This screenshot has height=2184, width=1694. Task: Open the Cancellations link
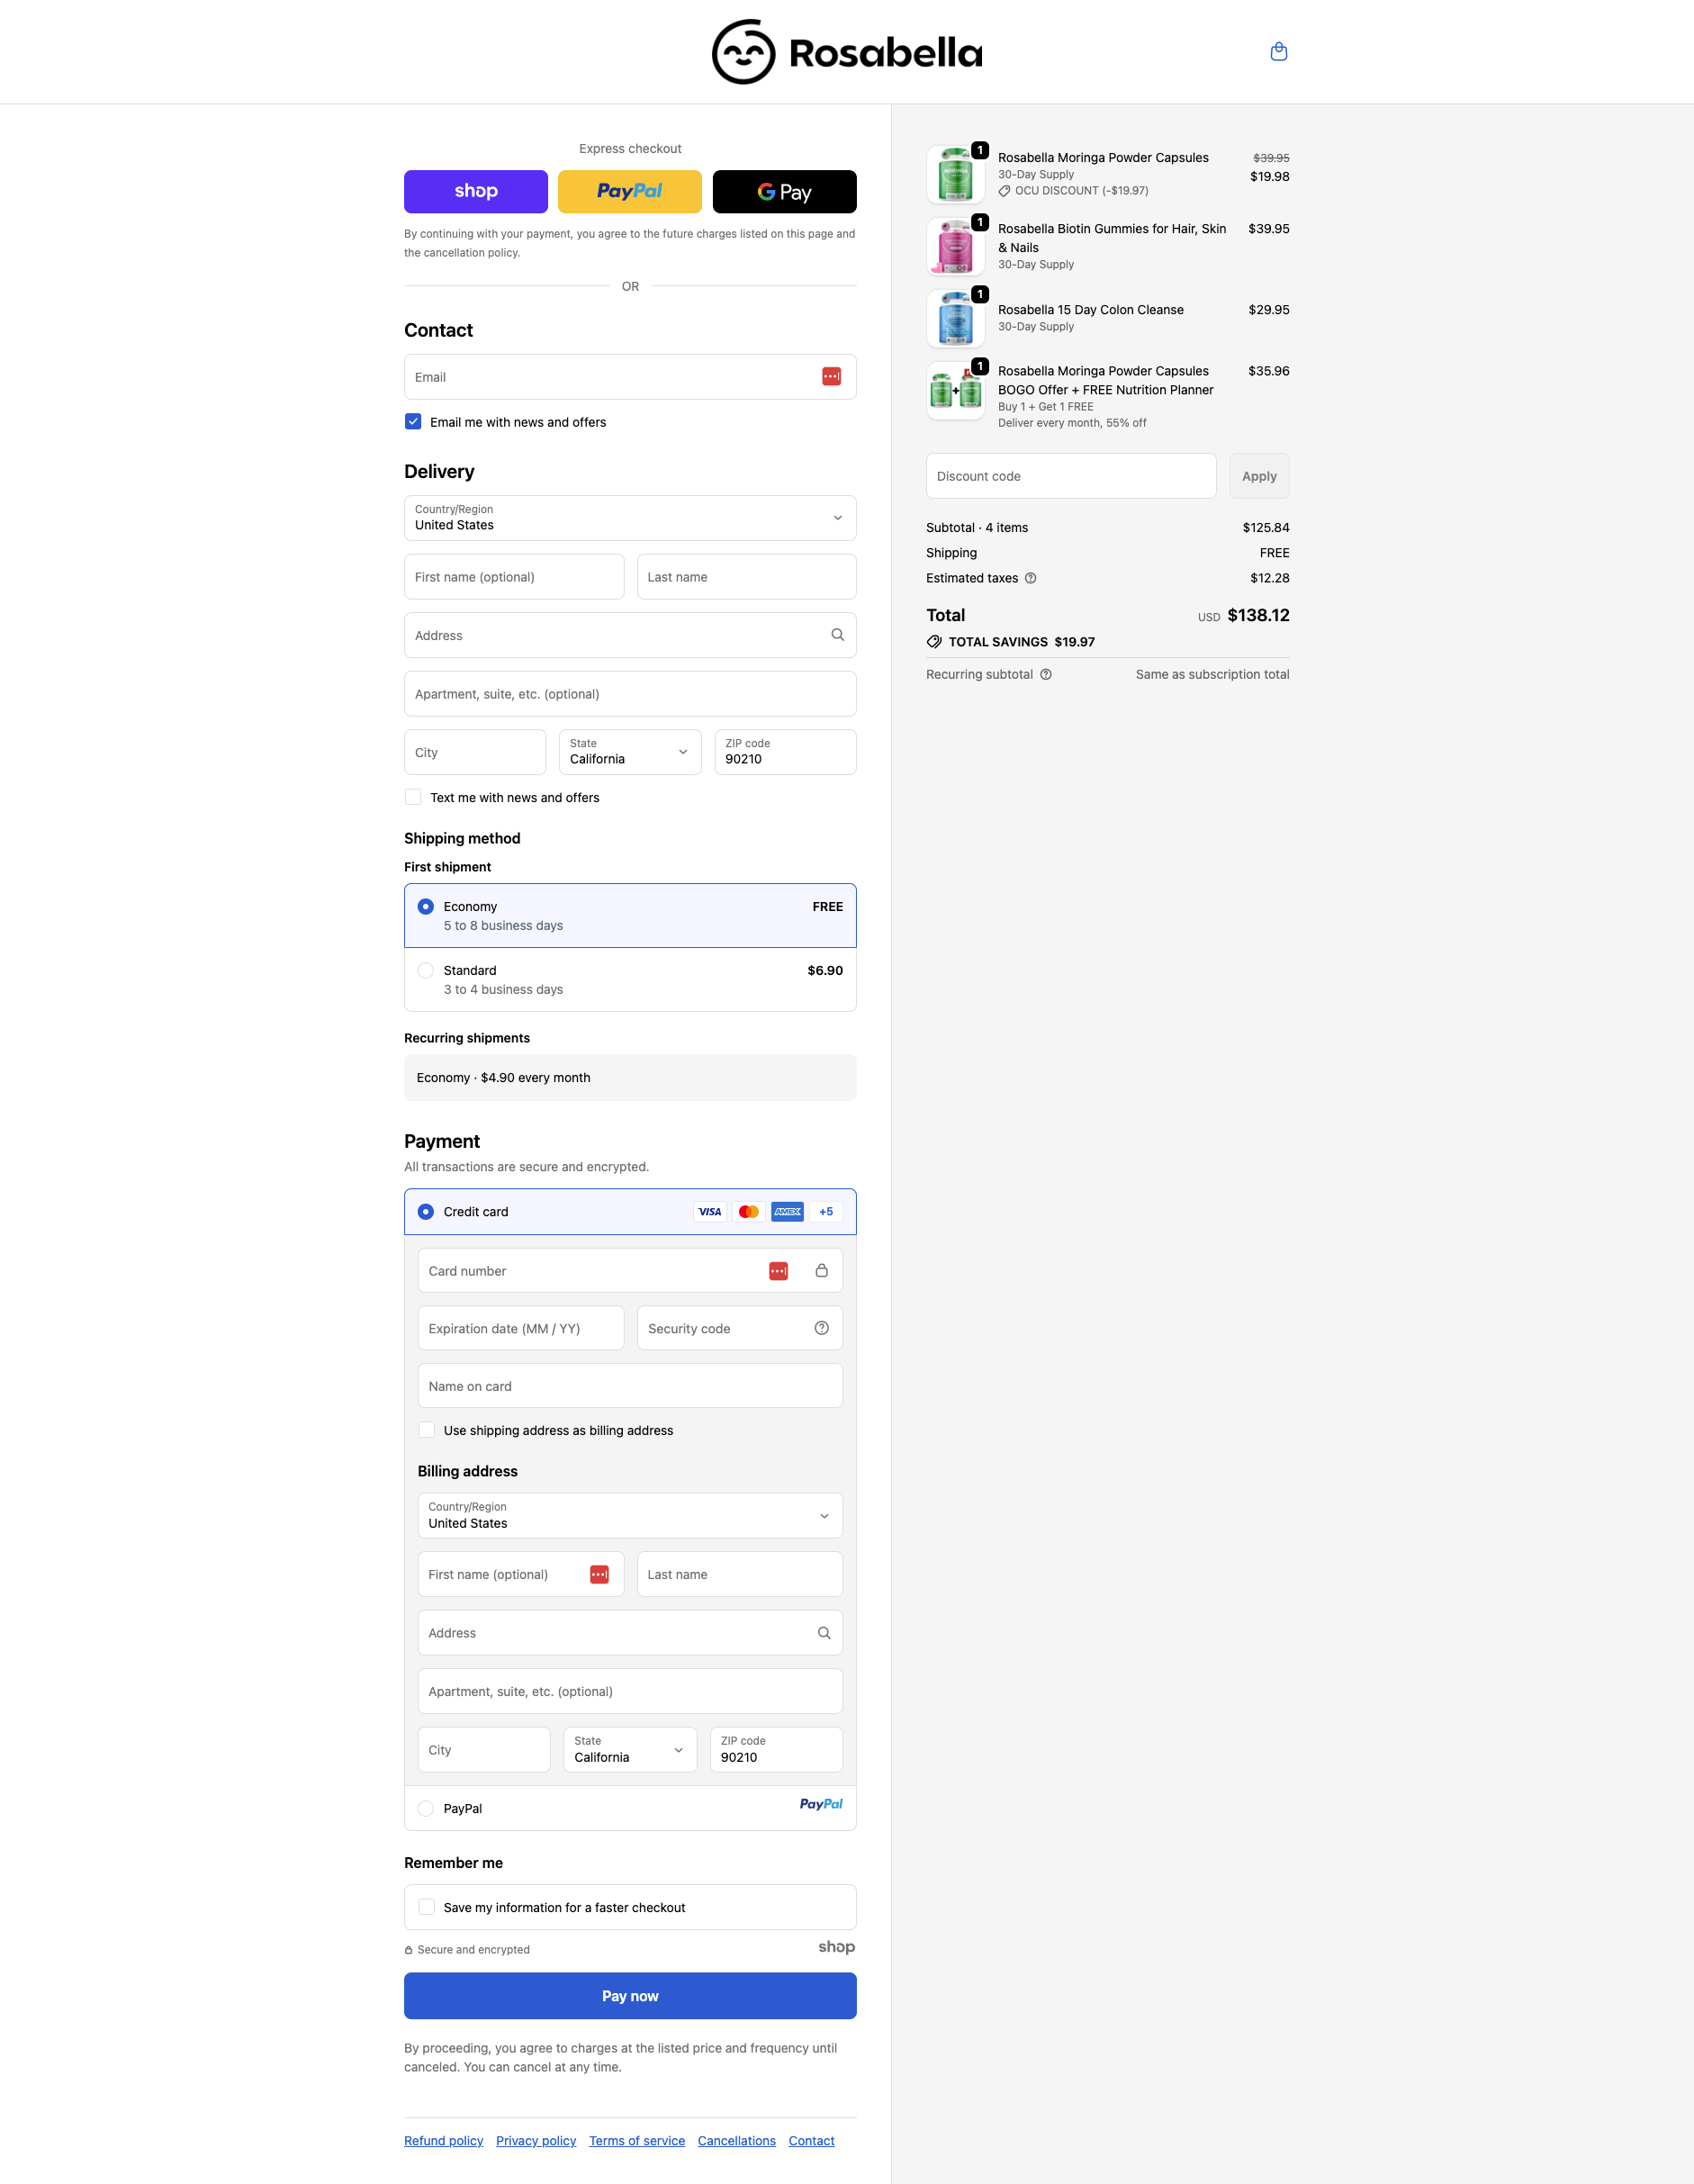[737, 2141]
